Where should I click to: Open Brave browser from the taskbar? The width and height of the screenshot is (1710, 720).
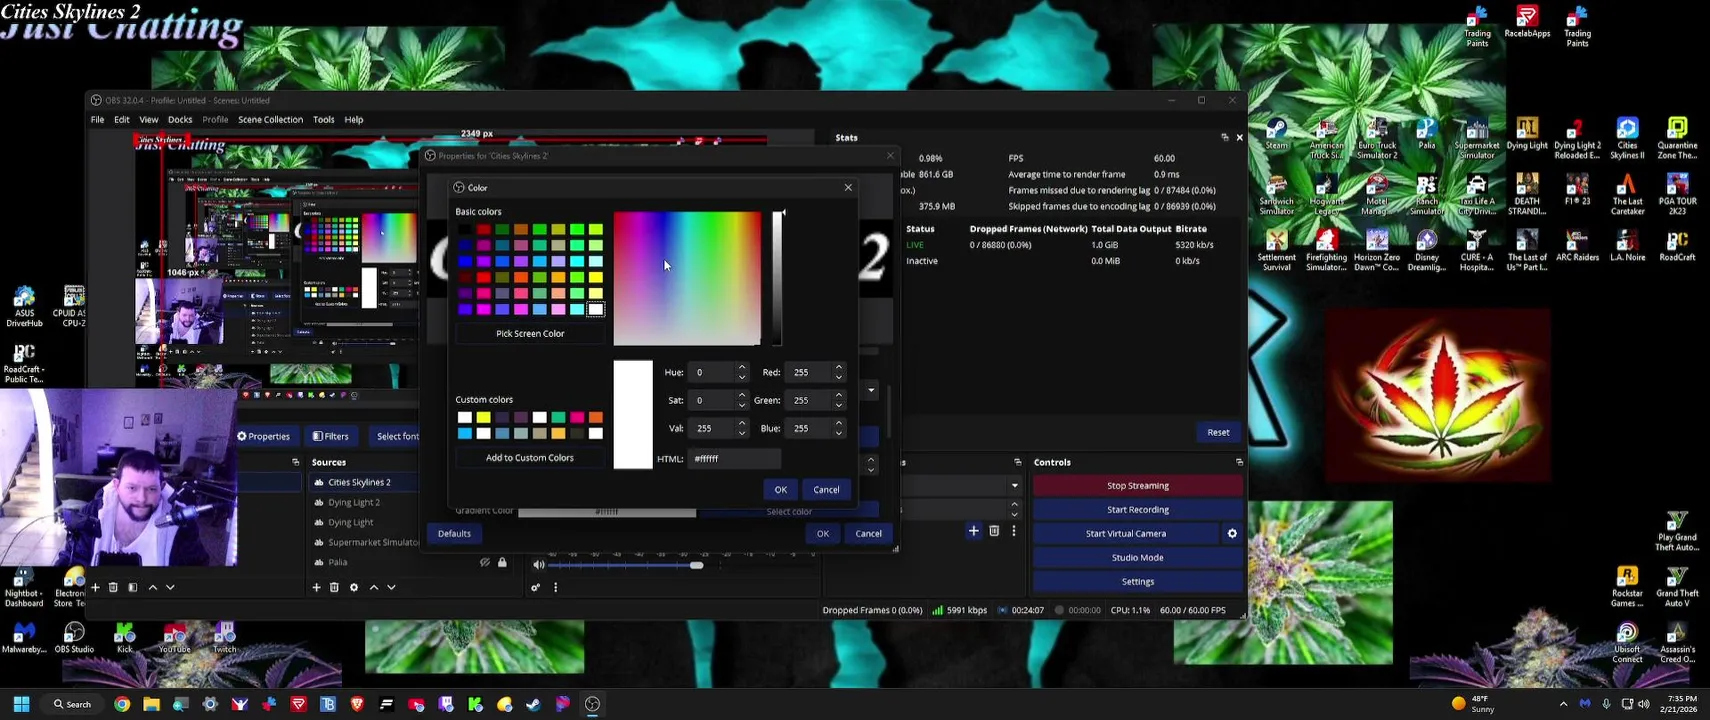coord(357,704)
